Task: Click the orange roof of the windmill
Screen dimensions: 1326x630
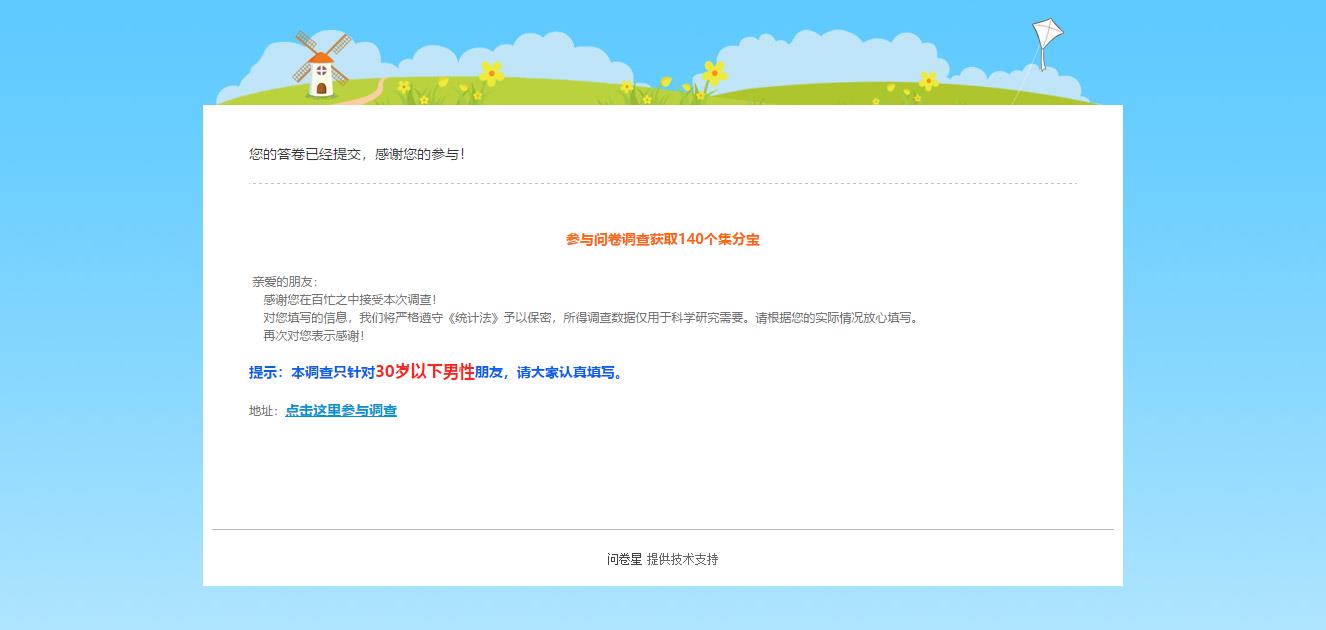Action: 320,58
